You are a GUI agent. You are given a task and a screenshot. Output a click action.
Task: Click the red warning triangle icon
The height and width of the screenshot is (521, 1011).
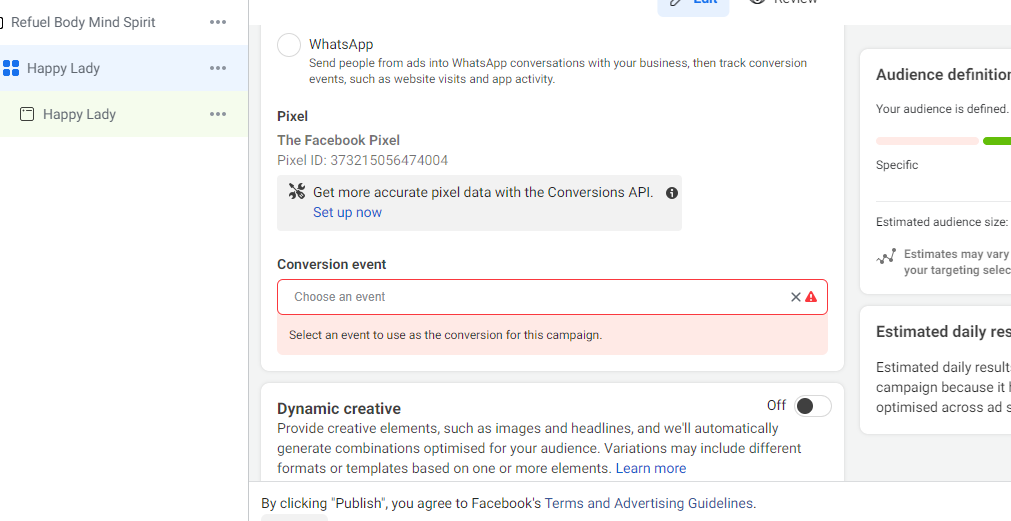pyautogui.click(x=811, y=297)
